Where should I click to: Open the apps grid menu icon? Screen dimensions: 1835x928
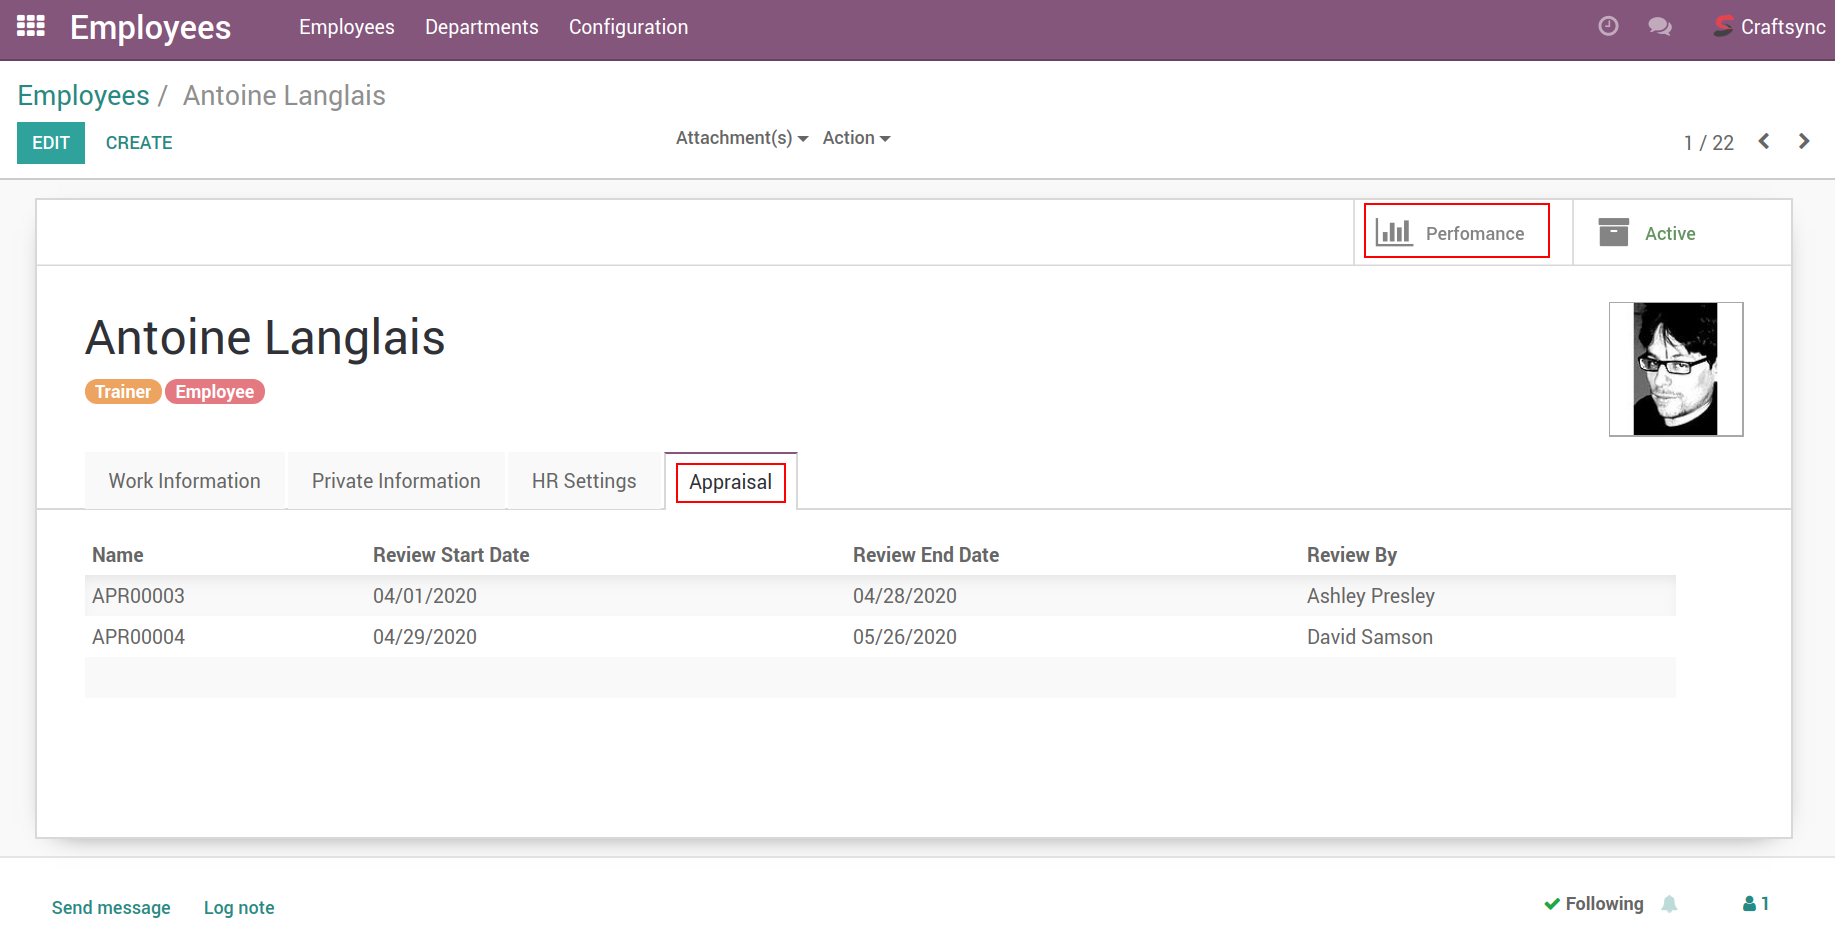(x=31, y=26)
